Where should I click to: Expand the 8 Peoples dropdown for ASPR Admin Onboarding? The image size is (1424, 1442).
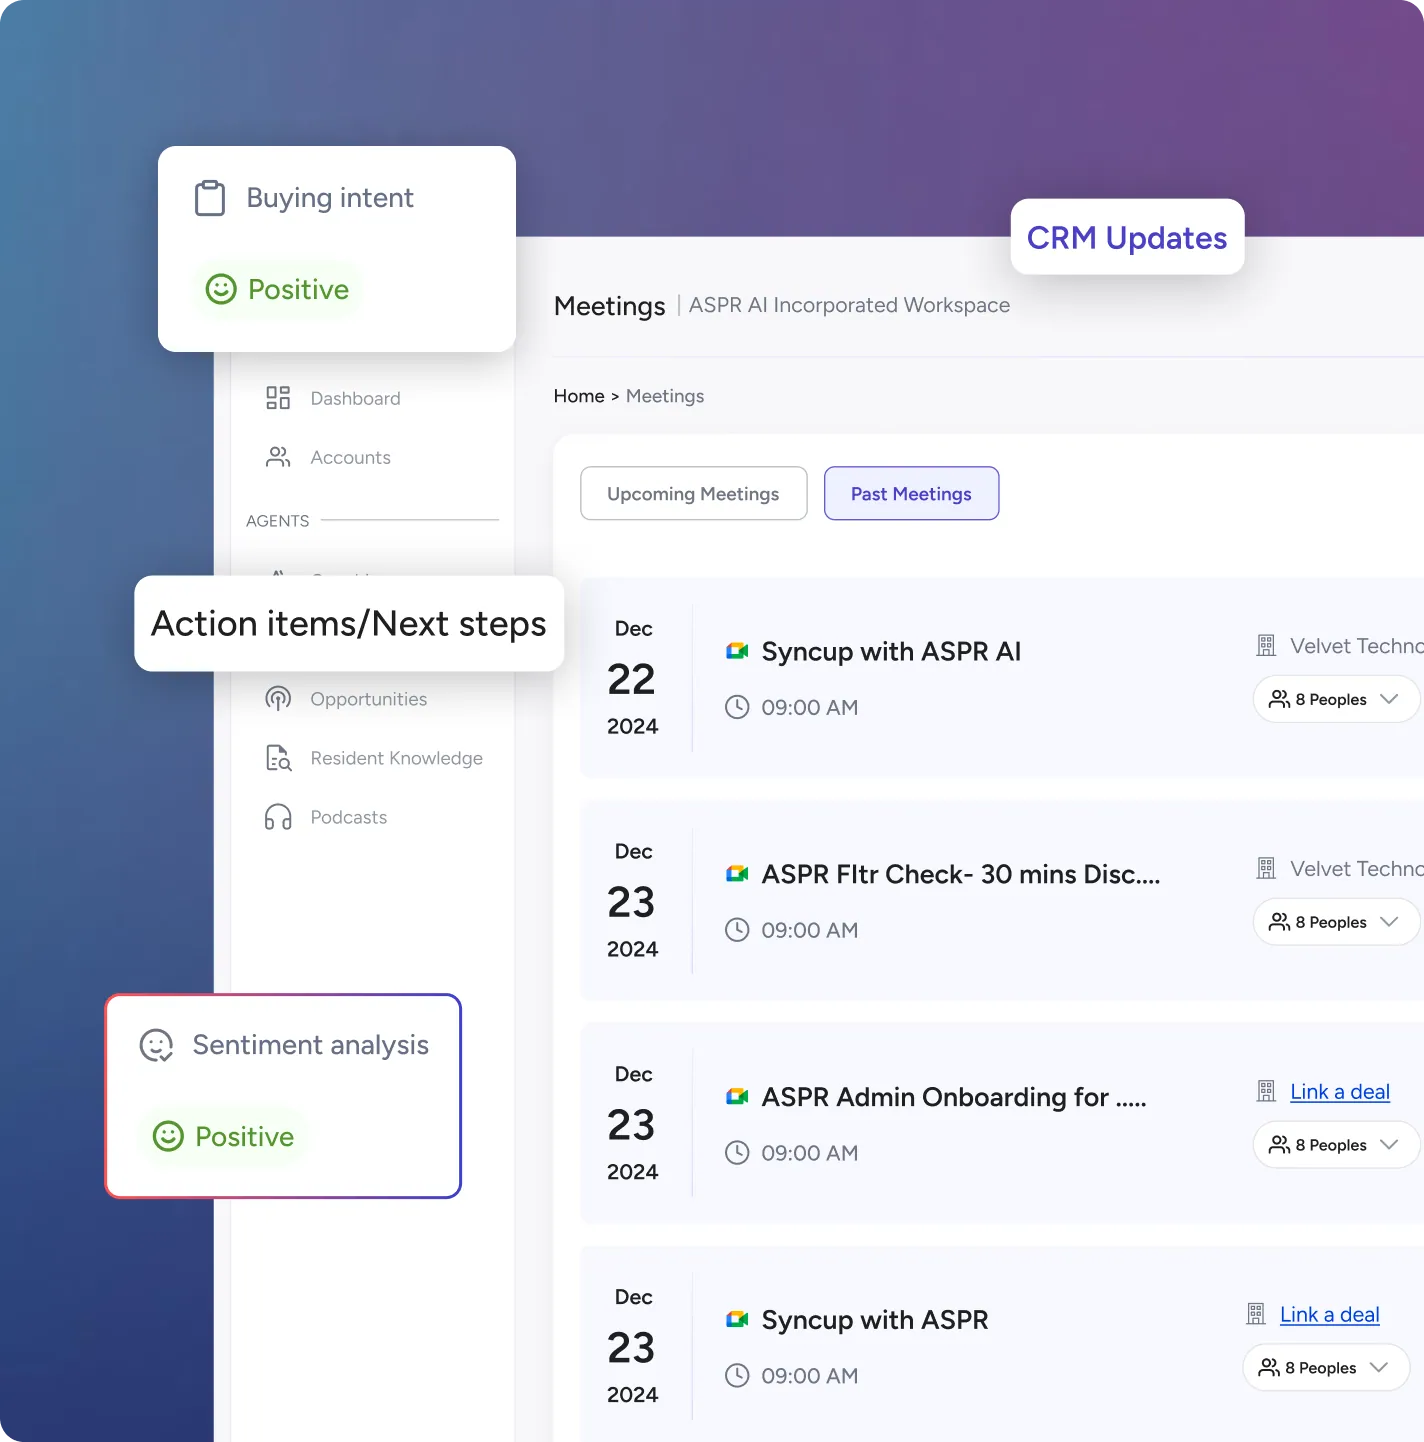[1336, 1145]
